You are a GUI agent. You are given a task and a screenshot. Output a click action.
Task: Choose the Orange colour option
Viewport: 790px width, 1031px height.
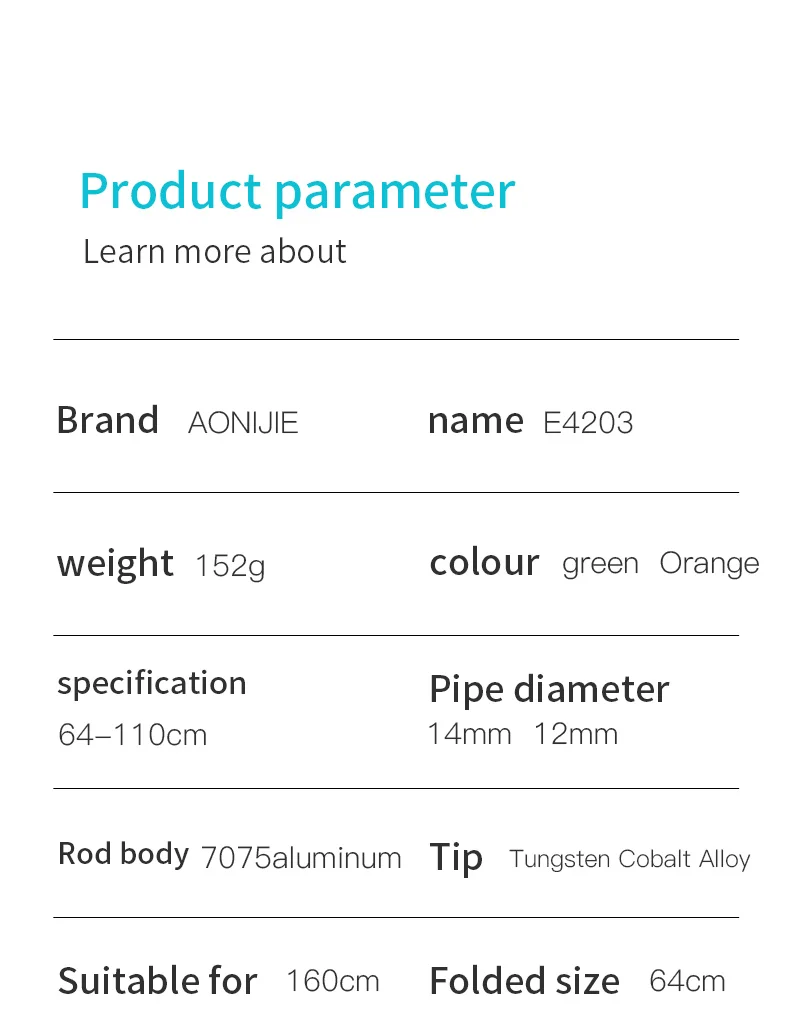pyautogui.click(x=709, y=564)
